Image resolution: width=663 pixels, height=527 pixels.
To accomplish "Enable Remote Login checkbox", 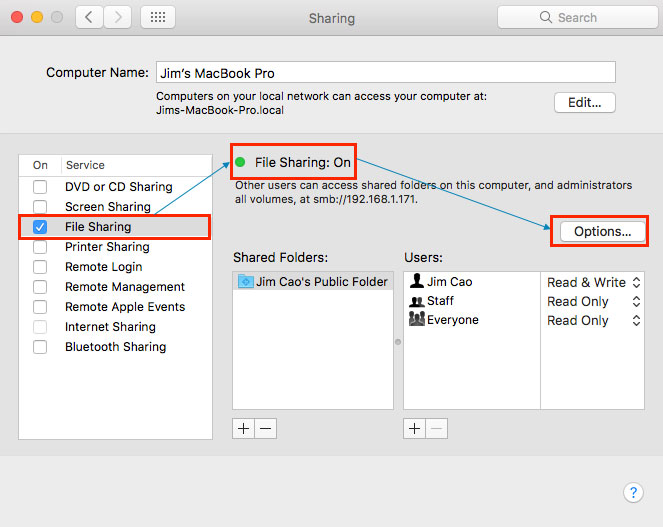I will click(40, 266).
